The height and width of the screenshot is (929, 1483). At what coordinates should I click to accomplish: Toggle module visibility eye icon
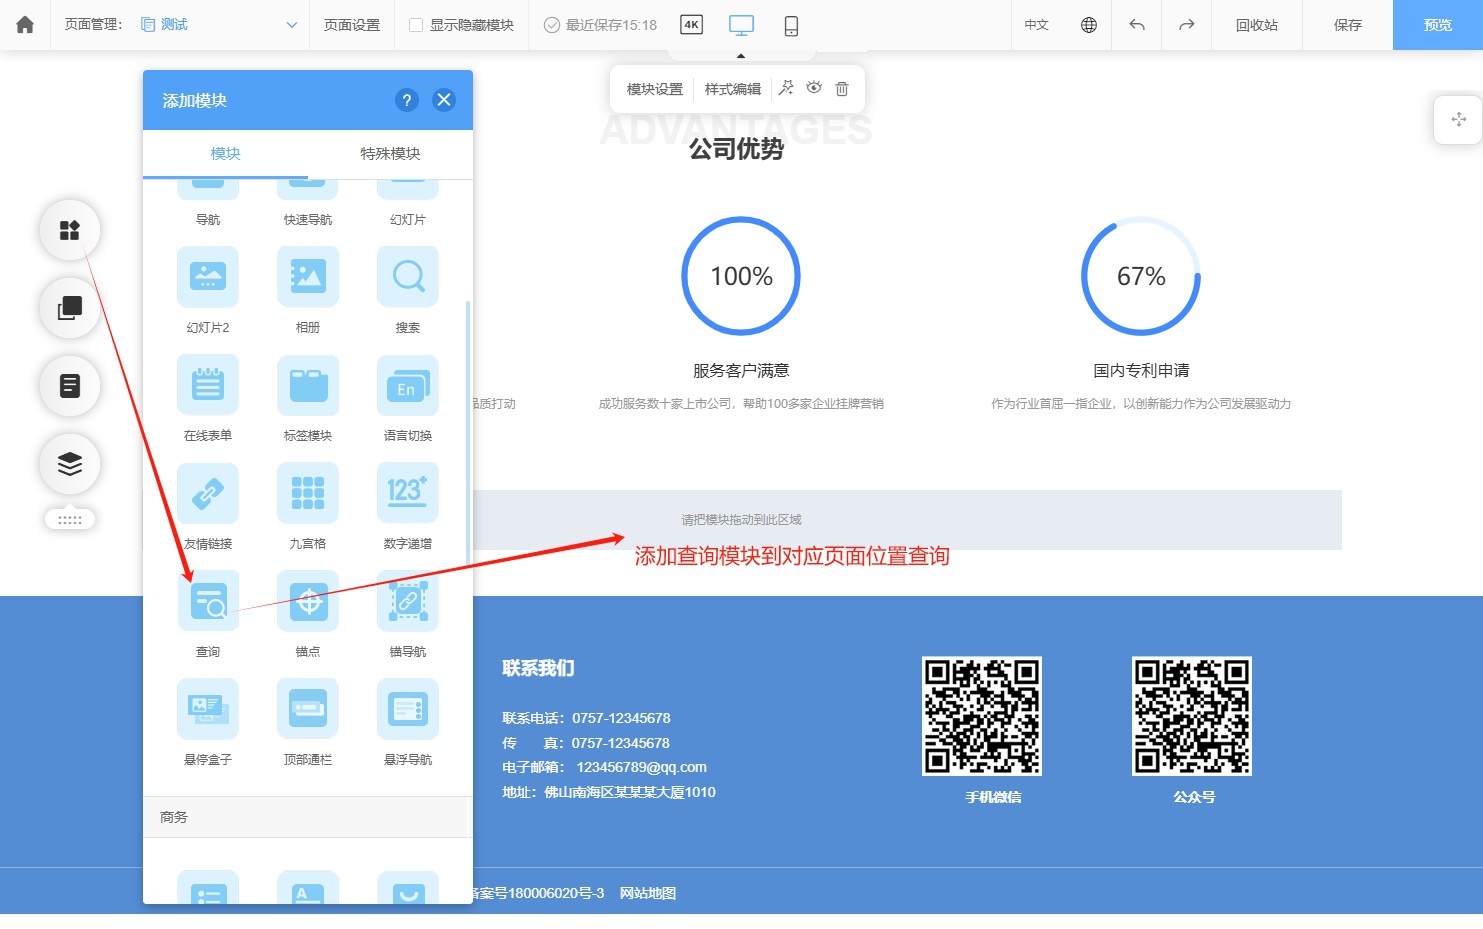(814, 88)
